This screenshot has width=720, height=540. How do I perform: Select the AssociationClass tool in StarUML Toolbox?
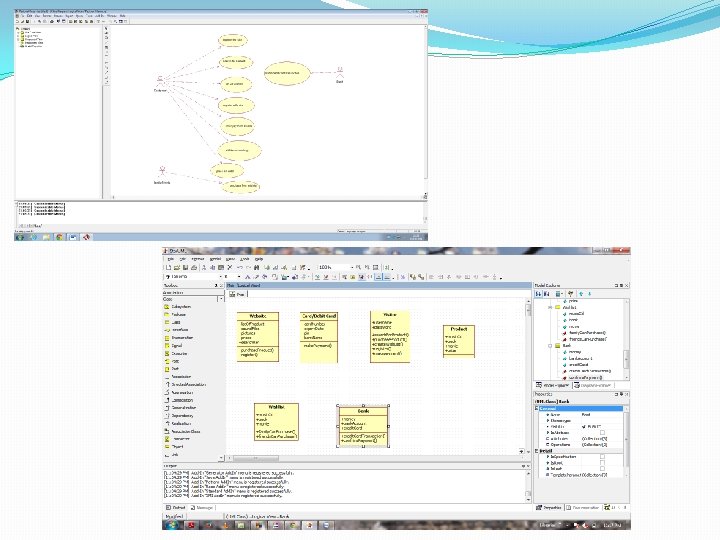pos(182,432)
